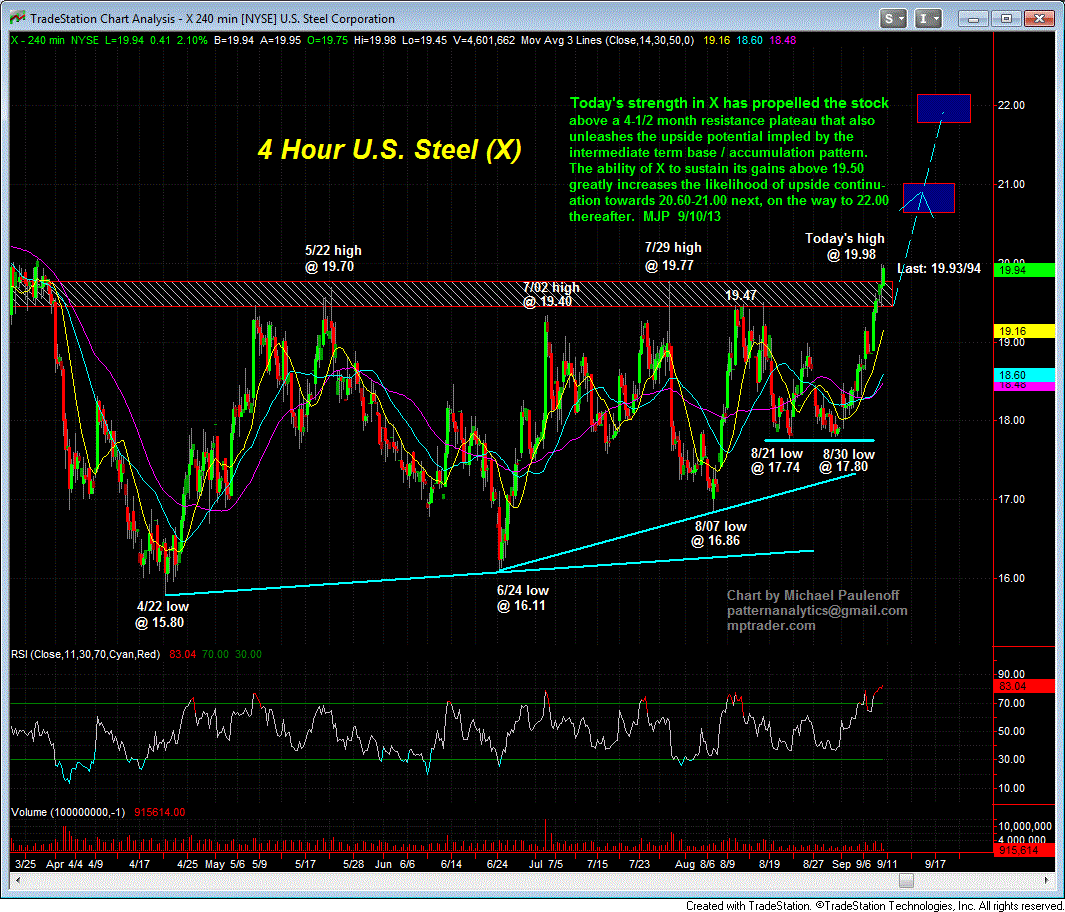Click the magenta 18.48 moving average value in status line
1065x912 pixels.
coord(783,41)
